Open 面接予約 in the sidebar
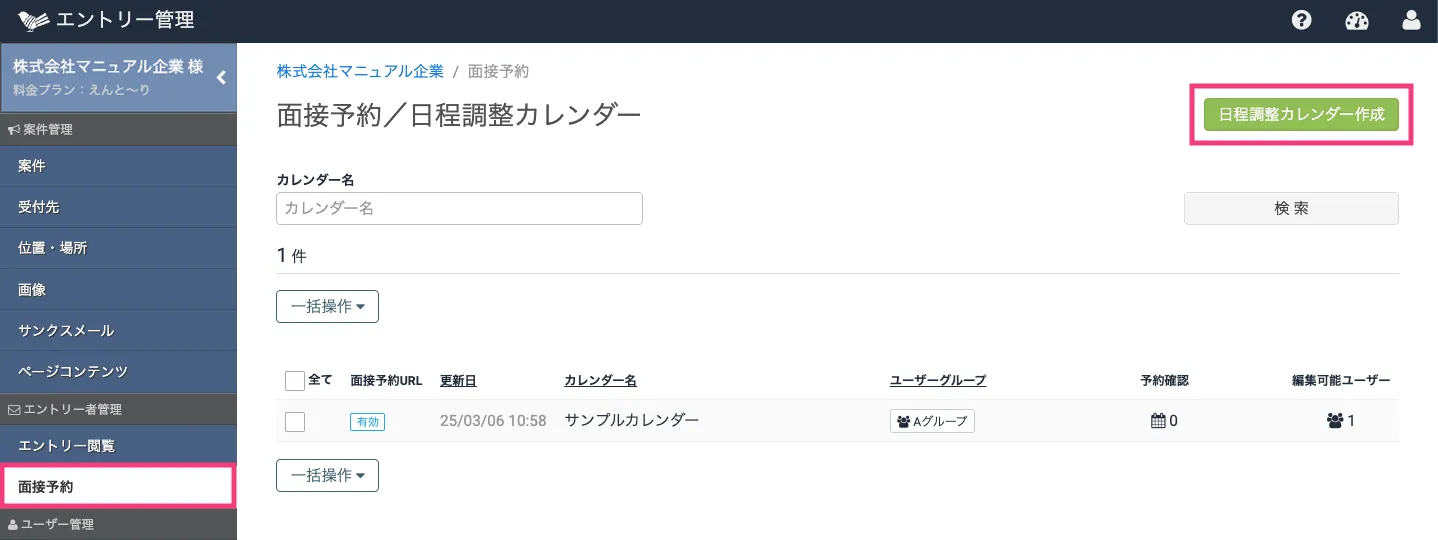 pyautogui.click(x=117, y=487)
